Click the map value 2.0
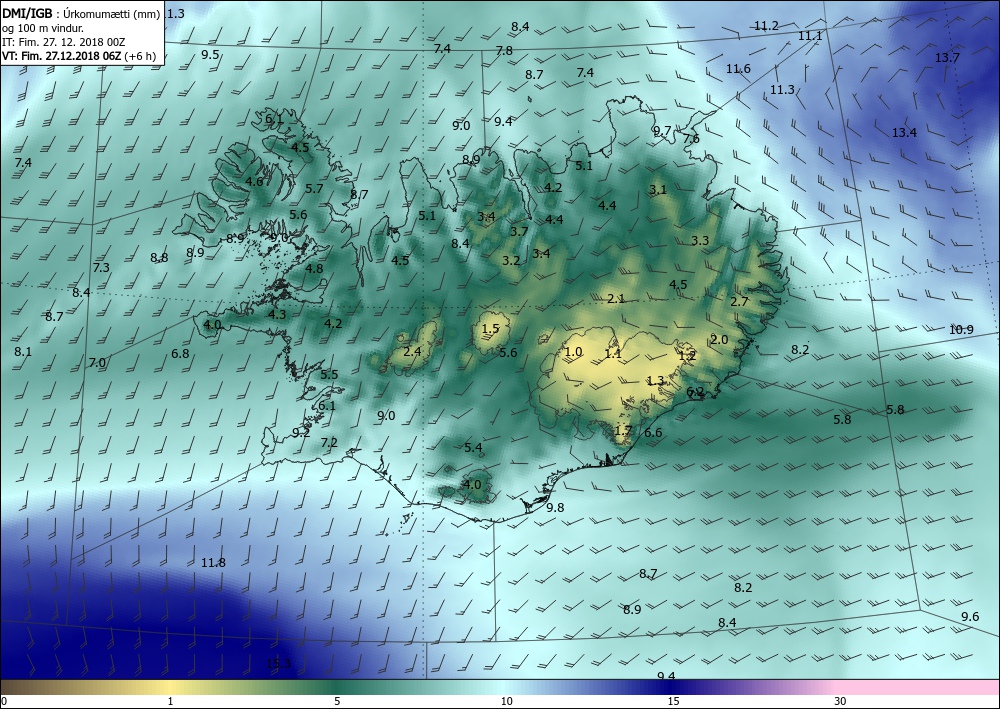 pyautogui.click(x=719, y=340)
